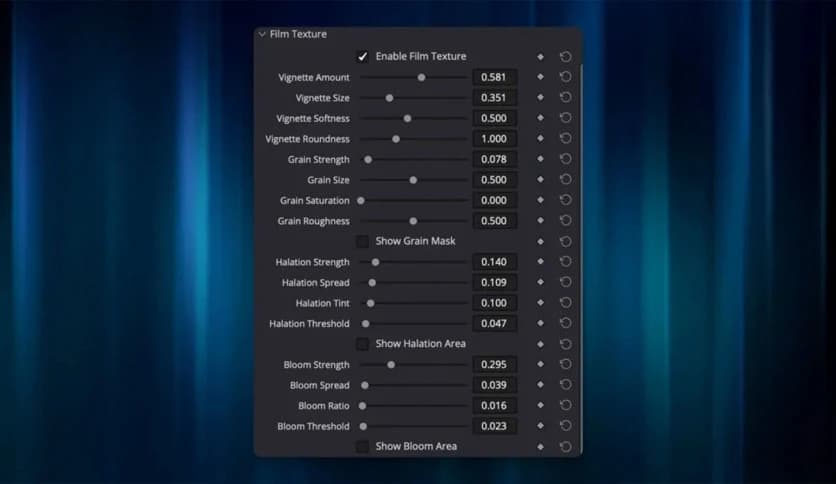
Task: Add keyframe for Halation Threshold
Action: (x=540, y=324)
